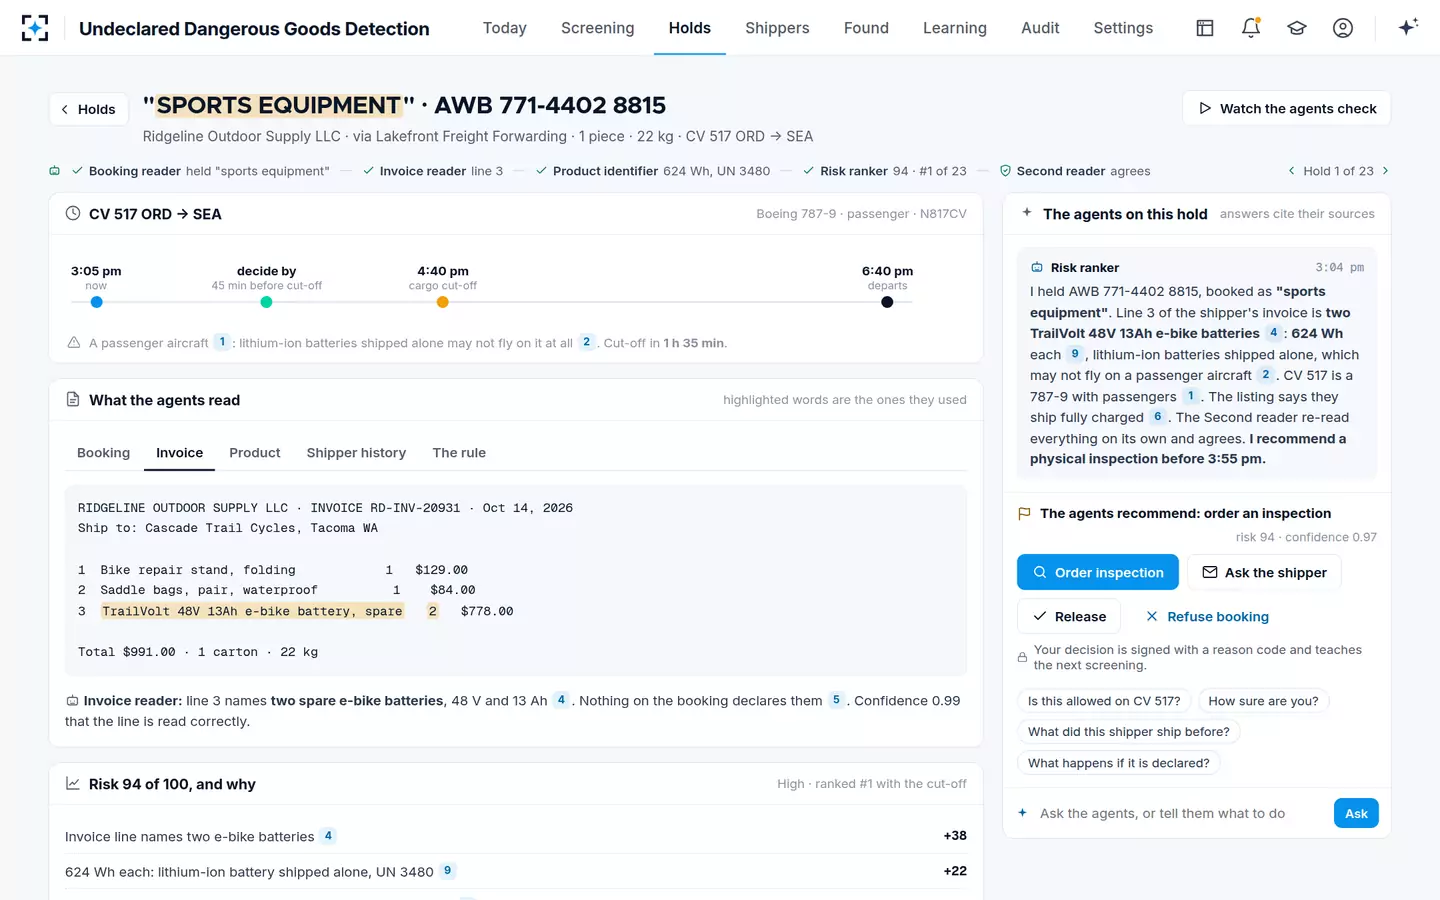Focus the 'Ask the agents' input field
Image resolution: width=1440 pixels, height=900 pixels.
[x=1180, y=813]
